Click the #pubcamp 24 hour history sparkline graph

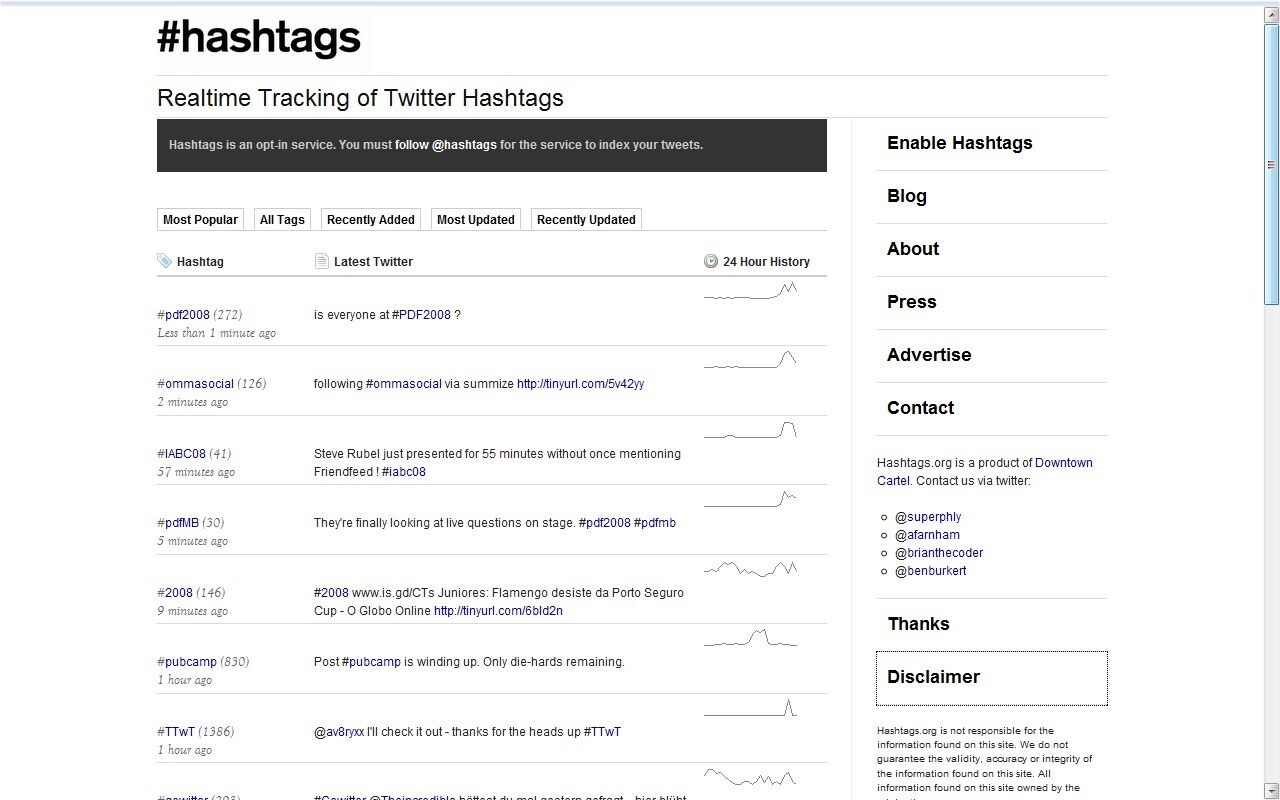750,637
